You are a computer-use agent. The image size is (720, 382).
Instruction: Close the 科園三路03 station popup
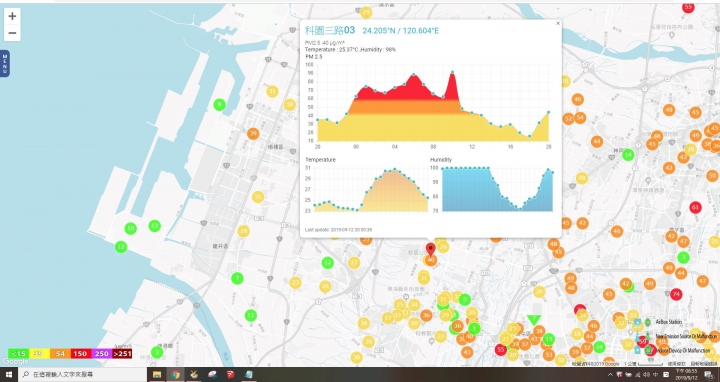[558, 23]
